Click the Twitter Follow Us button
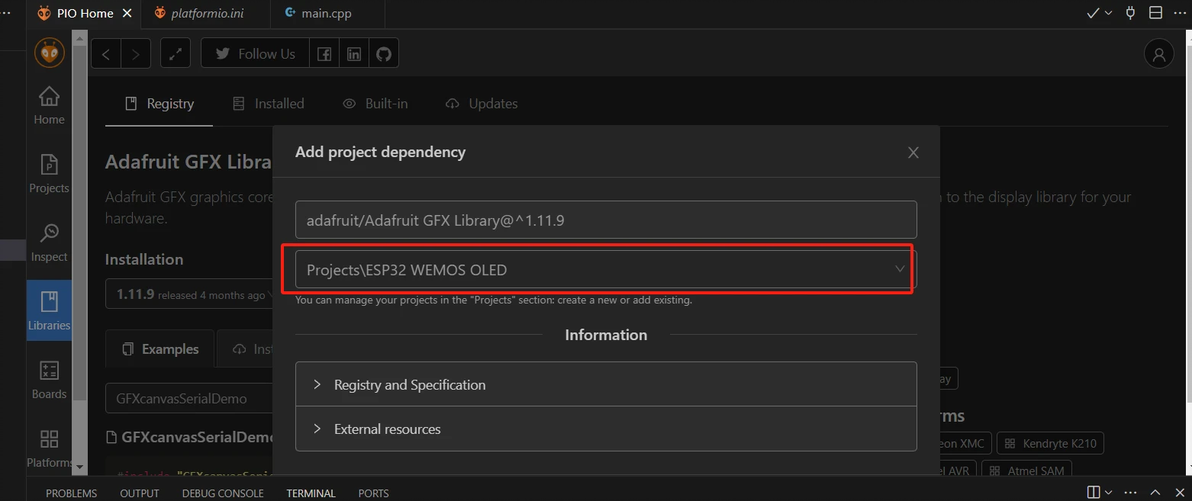The image size is (1192, 501). click(x=255, y=54)
